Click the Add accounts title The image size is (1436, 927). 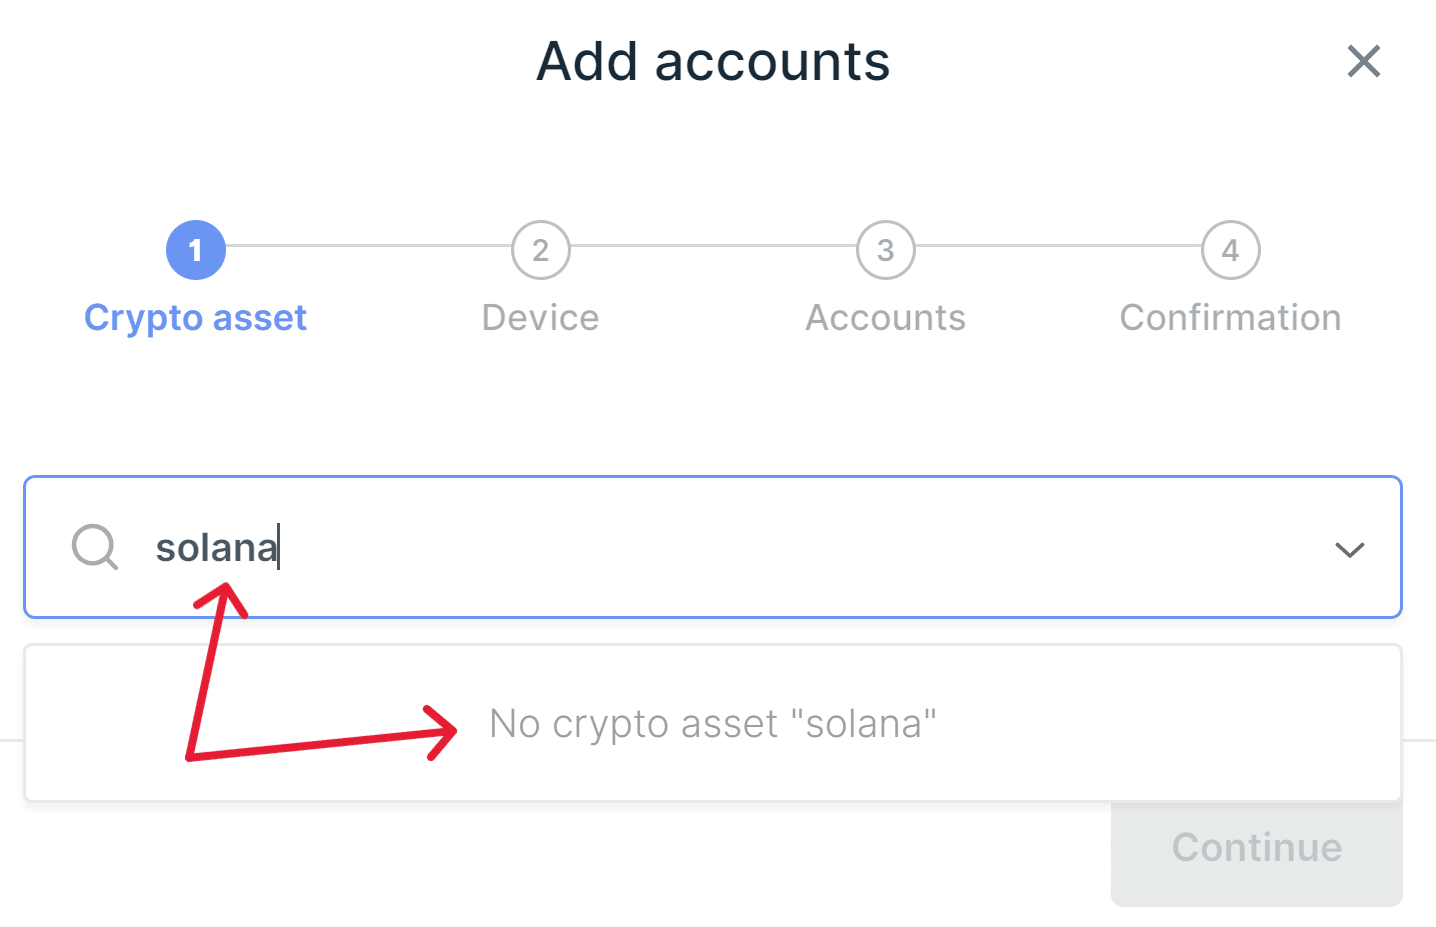pos(713,62)
